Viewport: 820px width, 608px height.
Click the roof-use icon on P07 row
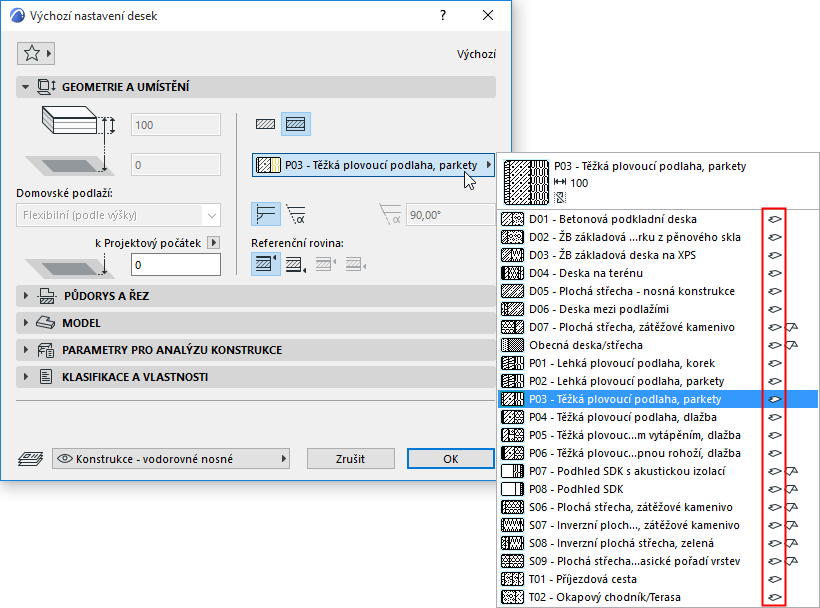click(x=792, y=471)
